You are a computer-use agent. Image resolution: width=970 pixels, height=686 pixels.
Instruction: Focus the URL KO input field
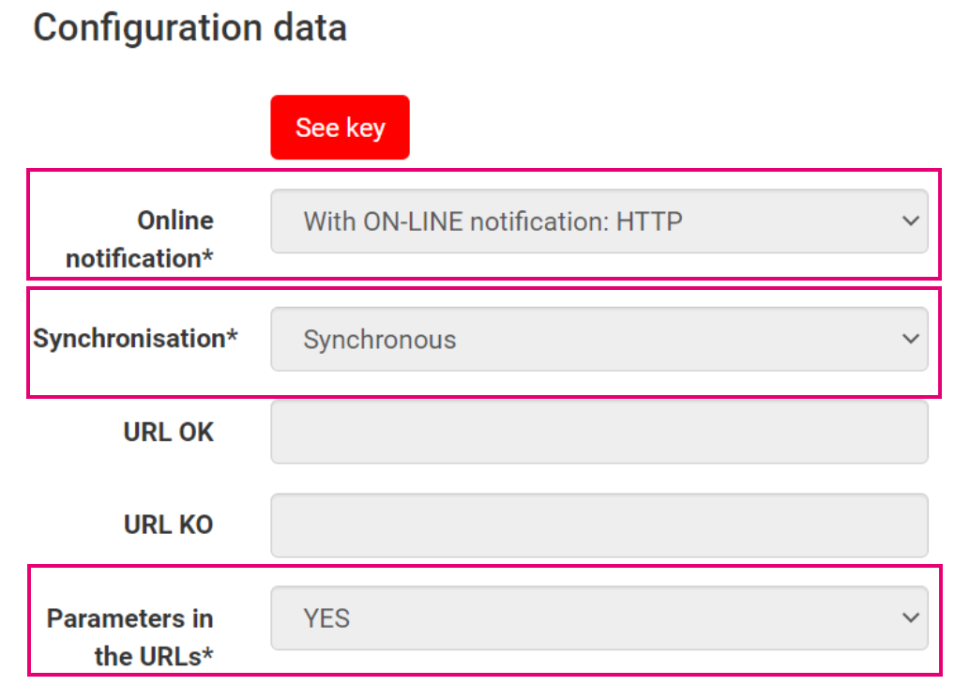coord(599,525)
